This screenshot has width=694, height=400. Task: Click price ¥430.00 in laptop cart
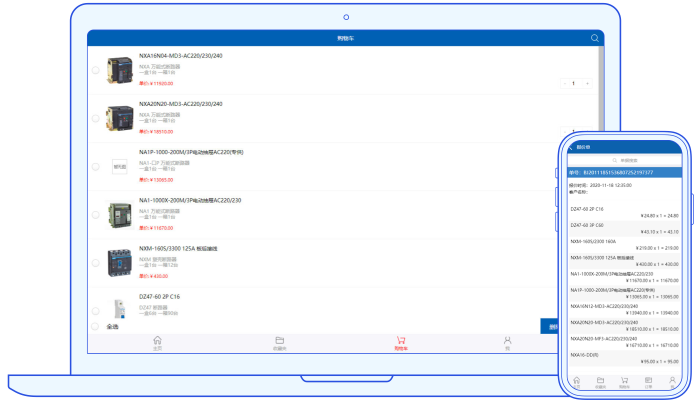153,277
